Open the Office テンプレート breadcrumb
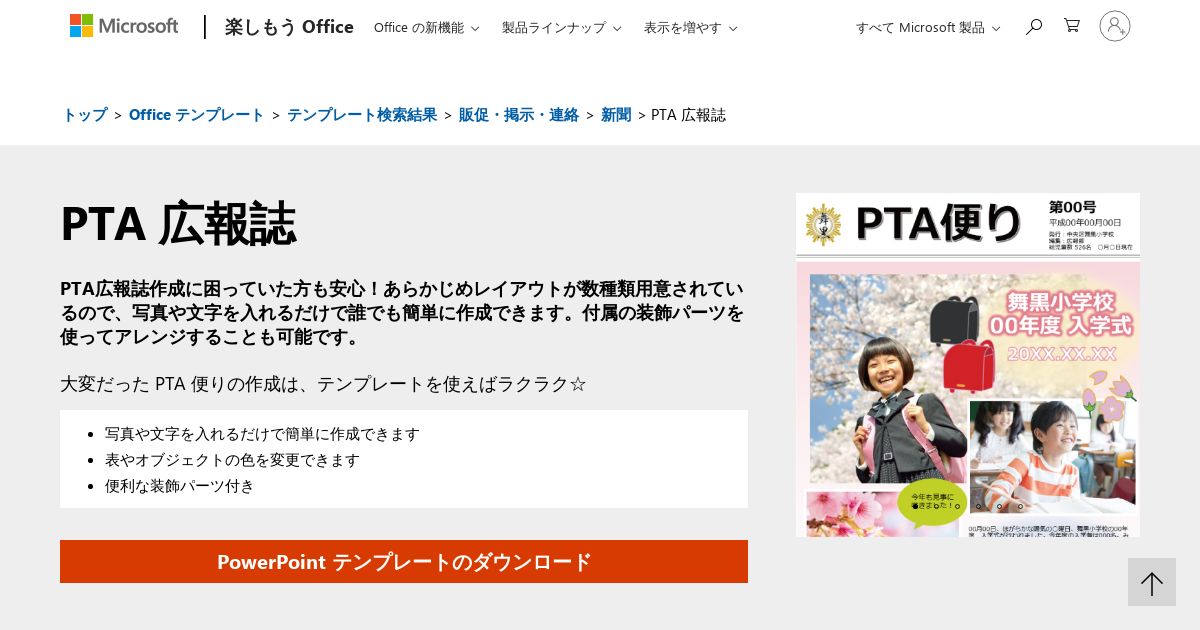Screen dimensions: 1200x630 [197, 114]
